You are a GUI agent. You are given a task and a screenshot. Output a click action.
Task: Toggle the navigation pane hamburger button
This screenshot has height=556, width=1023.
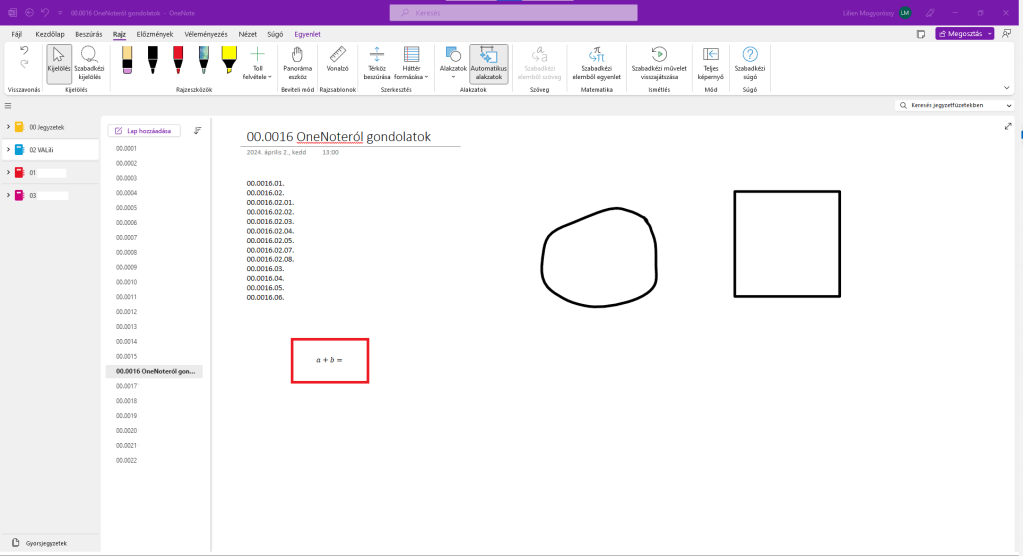(8, 105)
